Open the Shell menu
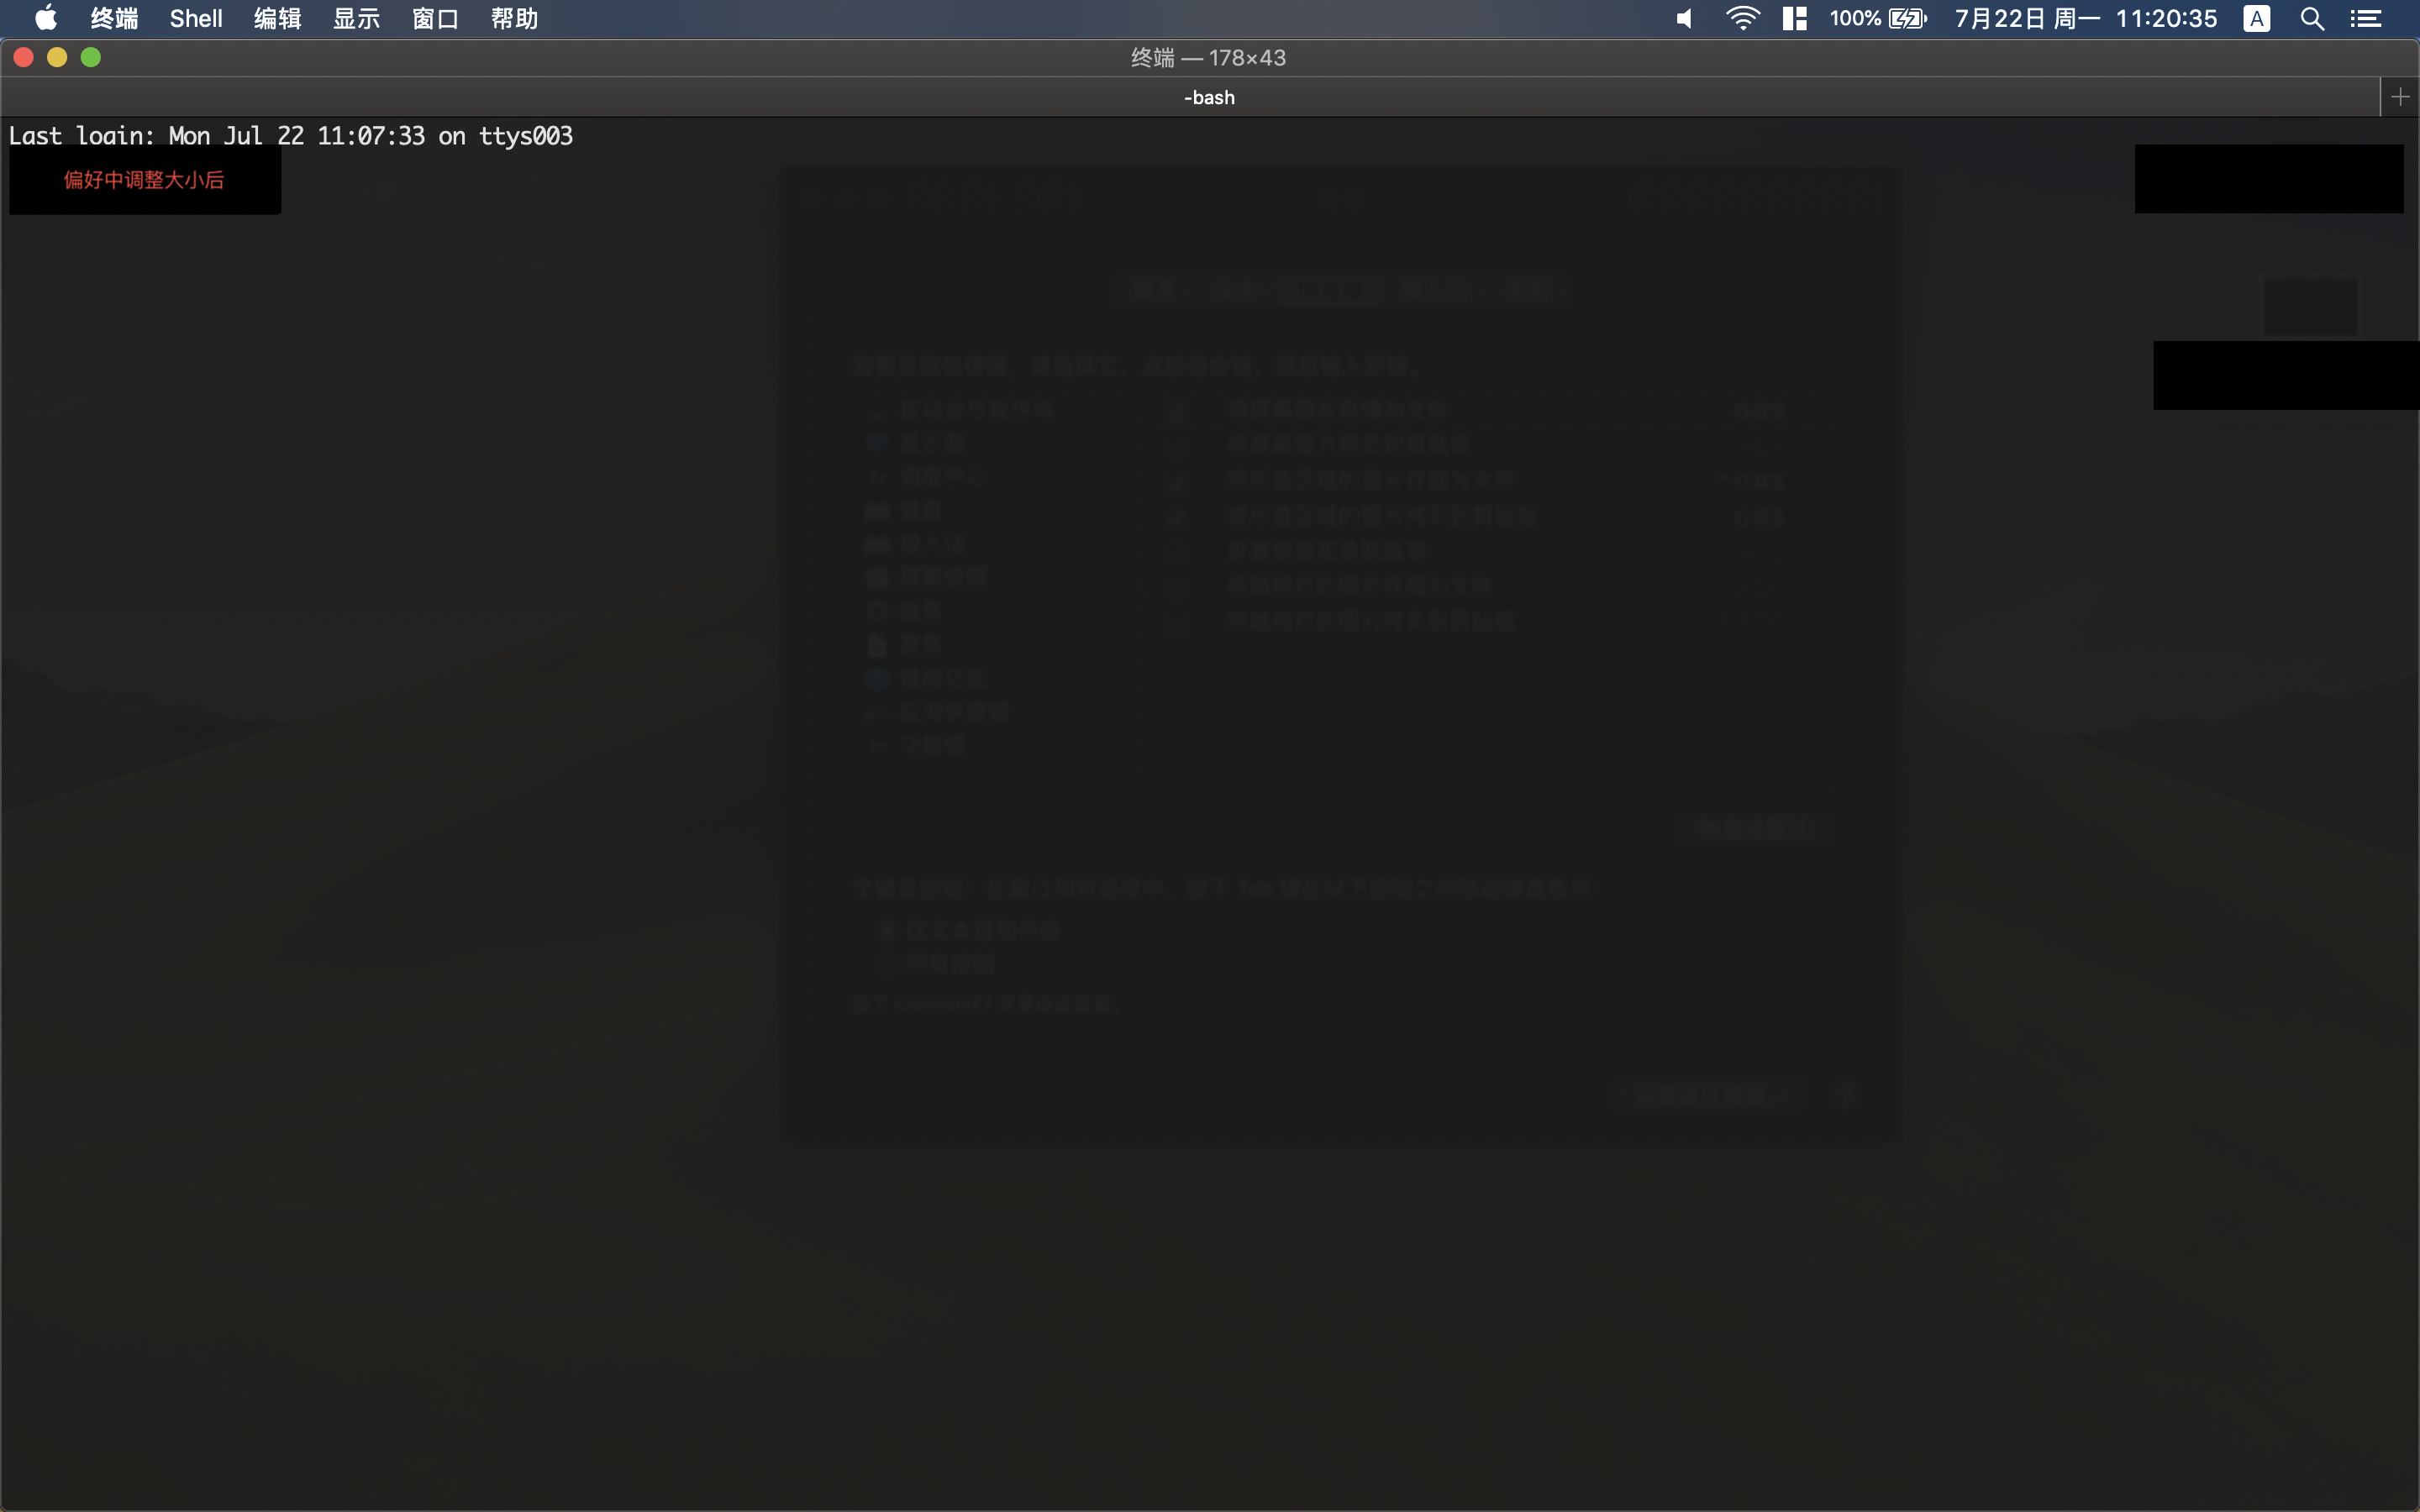Image resolution: width=2420 pixels, height=1512 pixels. coord(196,18)
